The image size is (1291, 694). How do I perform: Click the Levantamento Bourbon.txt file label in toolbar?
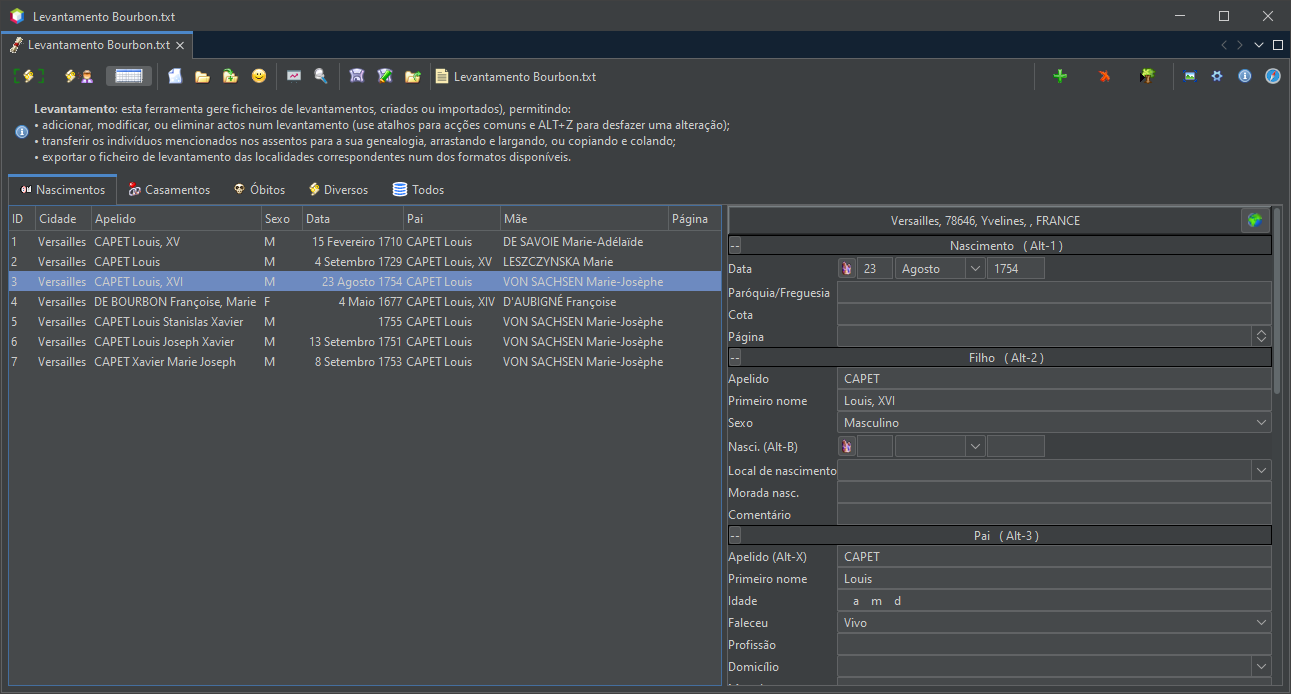coord(516,76)
